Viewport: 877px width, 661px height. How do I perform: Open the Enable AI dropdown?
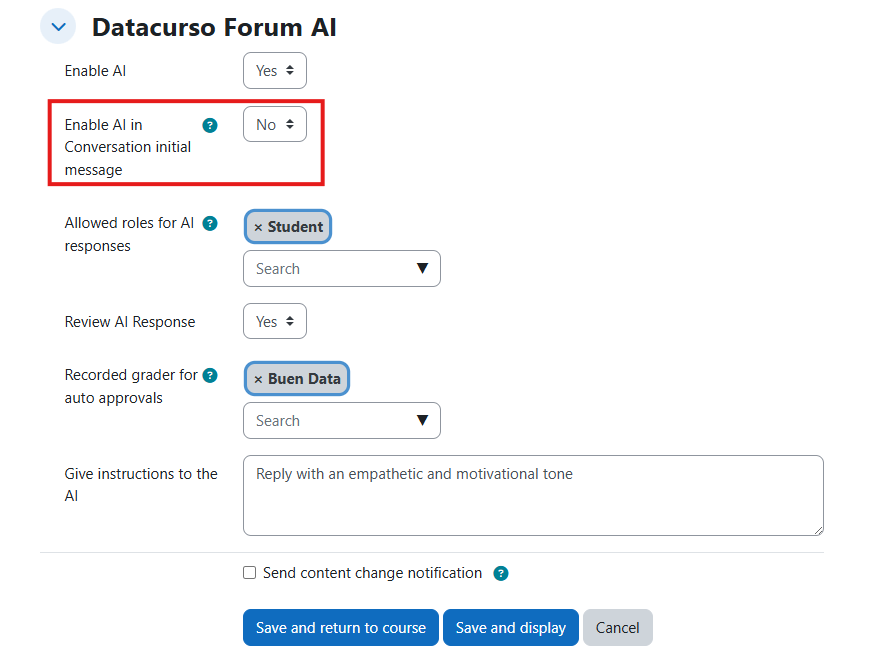(x=274, y=70)
